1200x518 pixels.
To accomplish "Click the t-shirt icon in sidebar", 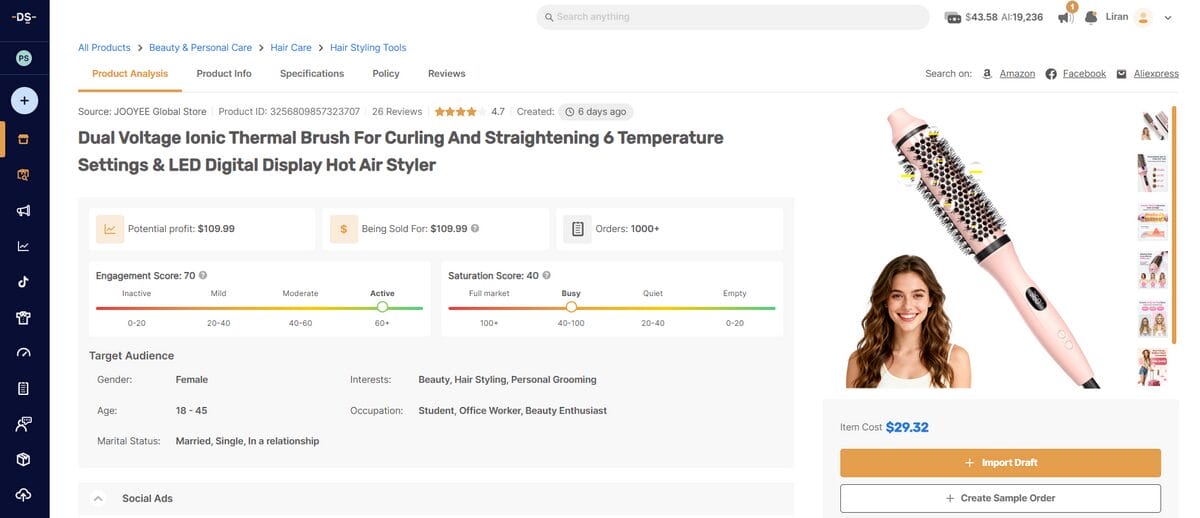I will point(24,318).
